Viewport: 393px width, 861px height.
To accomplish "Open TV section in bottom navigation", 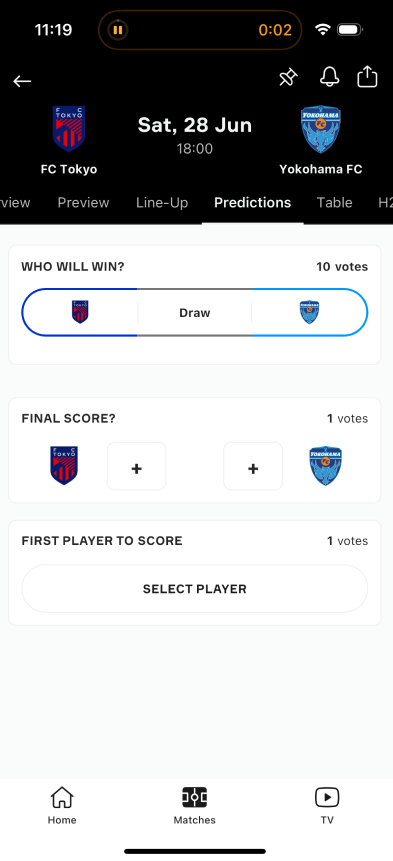I will pos(327,806).
